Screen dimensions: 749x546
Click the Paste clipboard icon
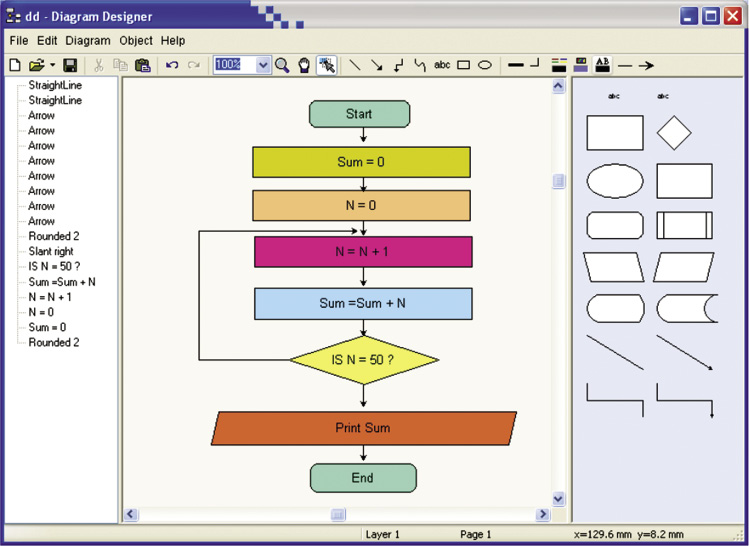142,65
